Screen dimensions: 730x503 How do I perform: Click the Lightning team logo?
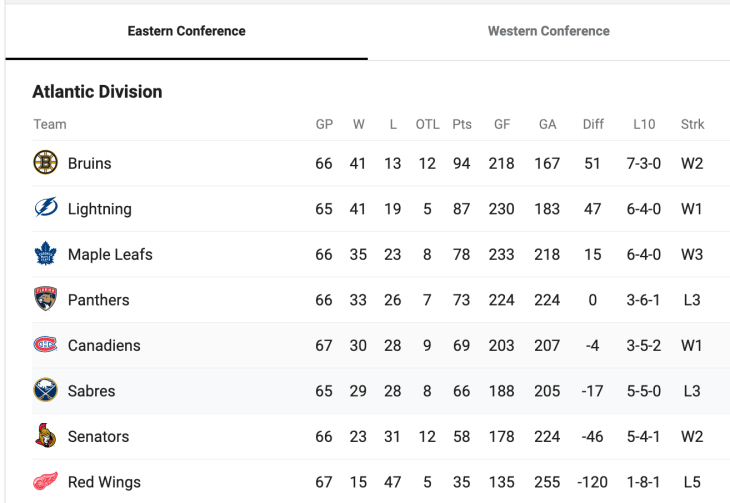[45, 209]
